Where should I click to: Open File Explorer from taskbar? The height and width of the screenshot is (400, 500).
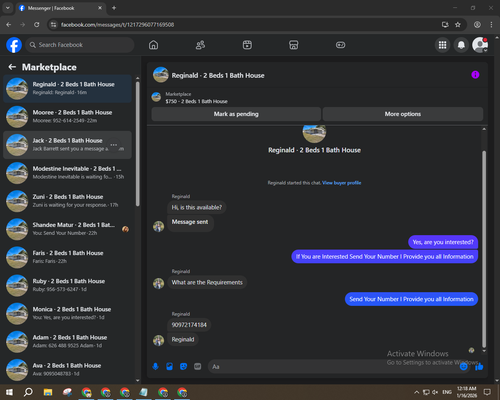tap(48, 392)
